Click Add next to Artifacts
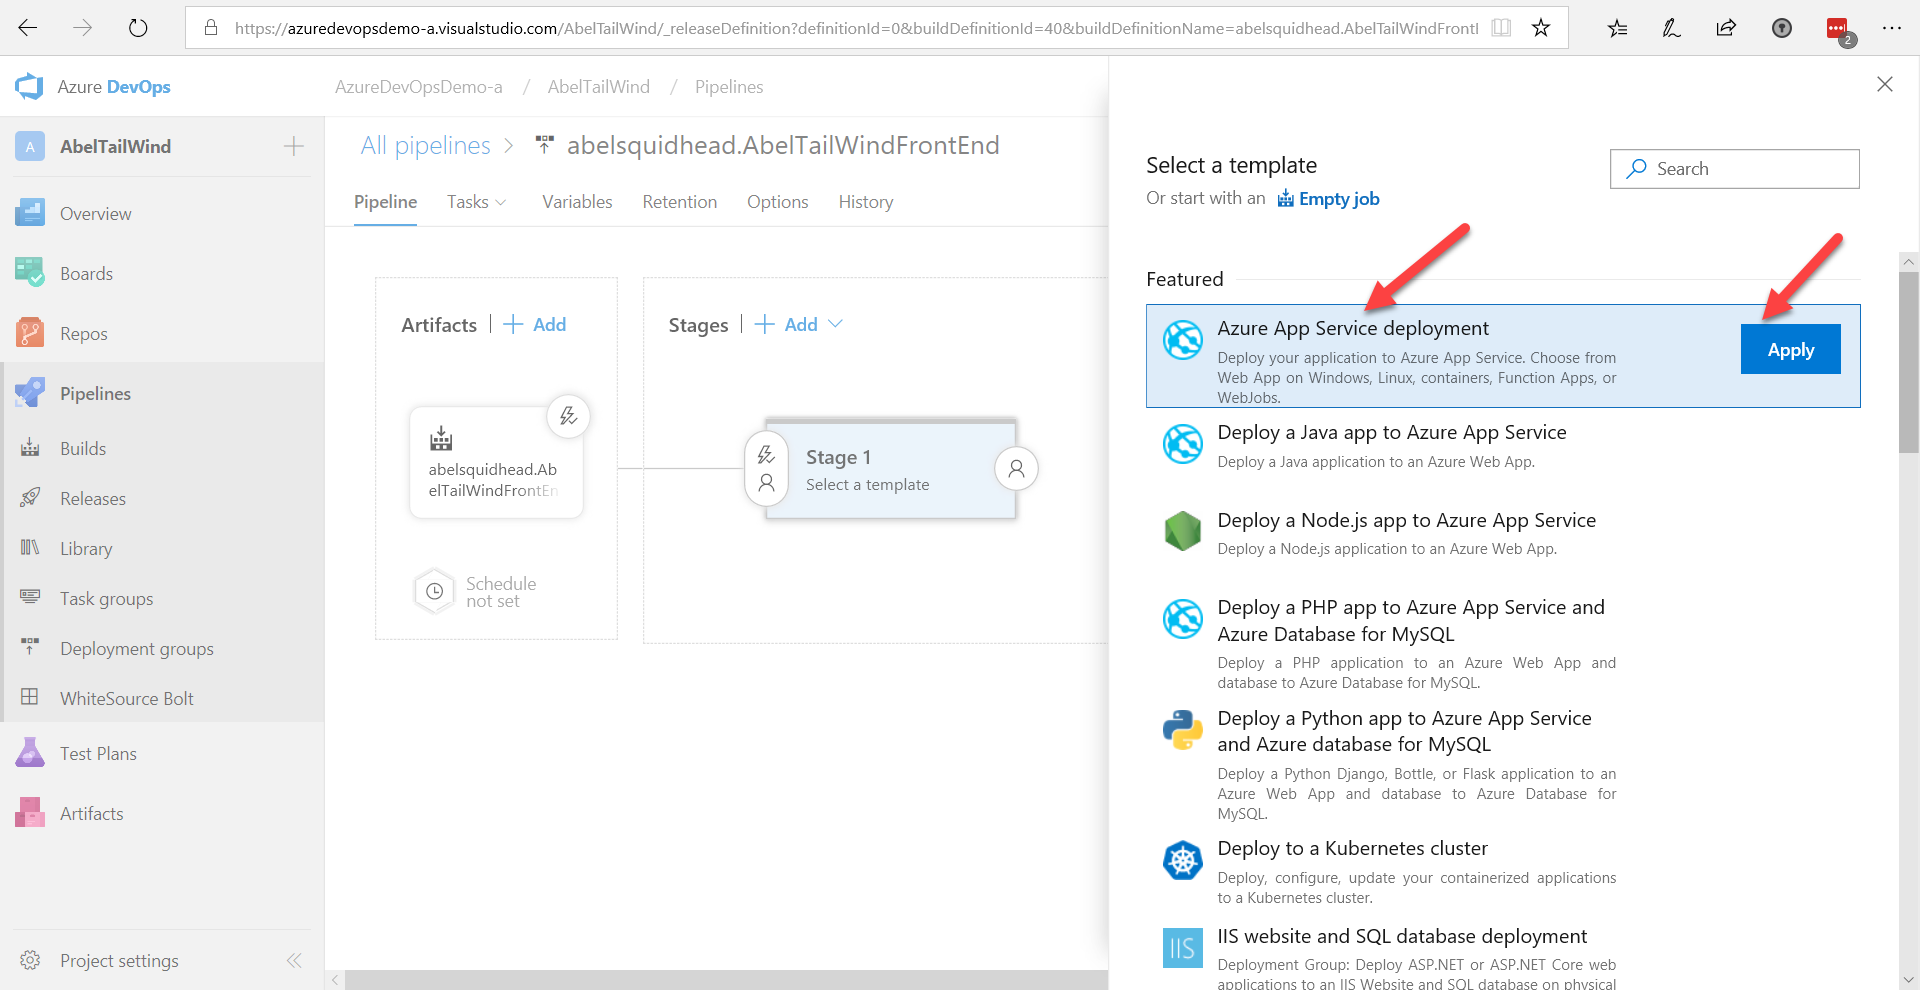 pyautogui.click(x=535, y=324)
